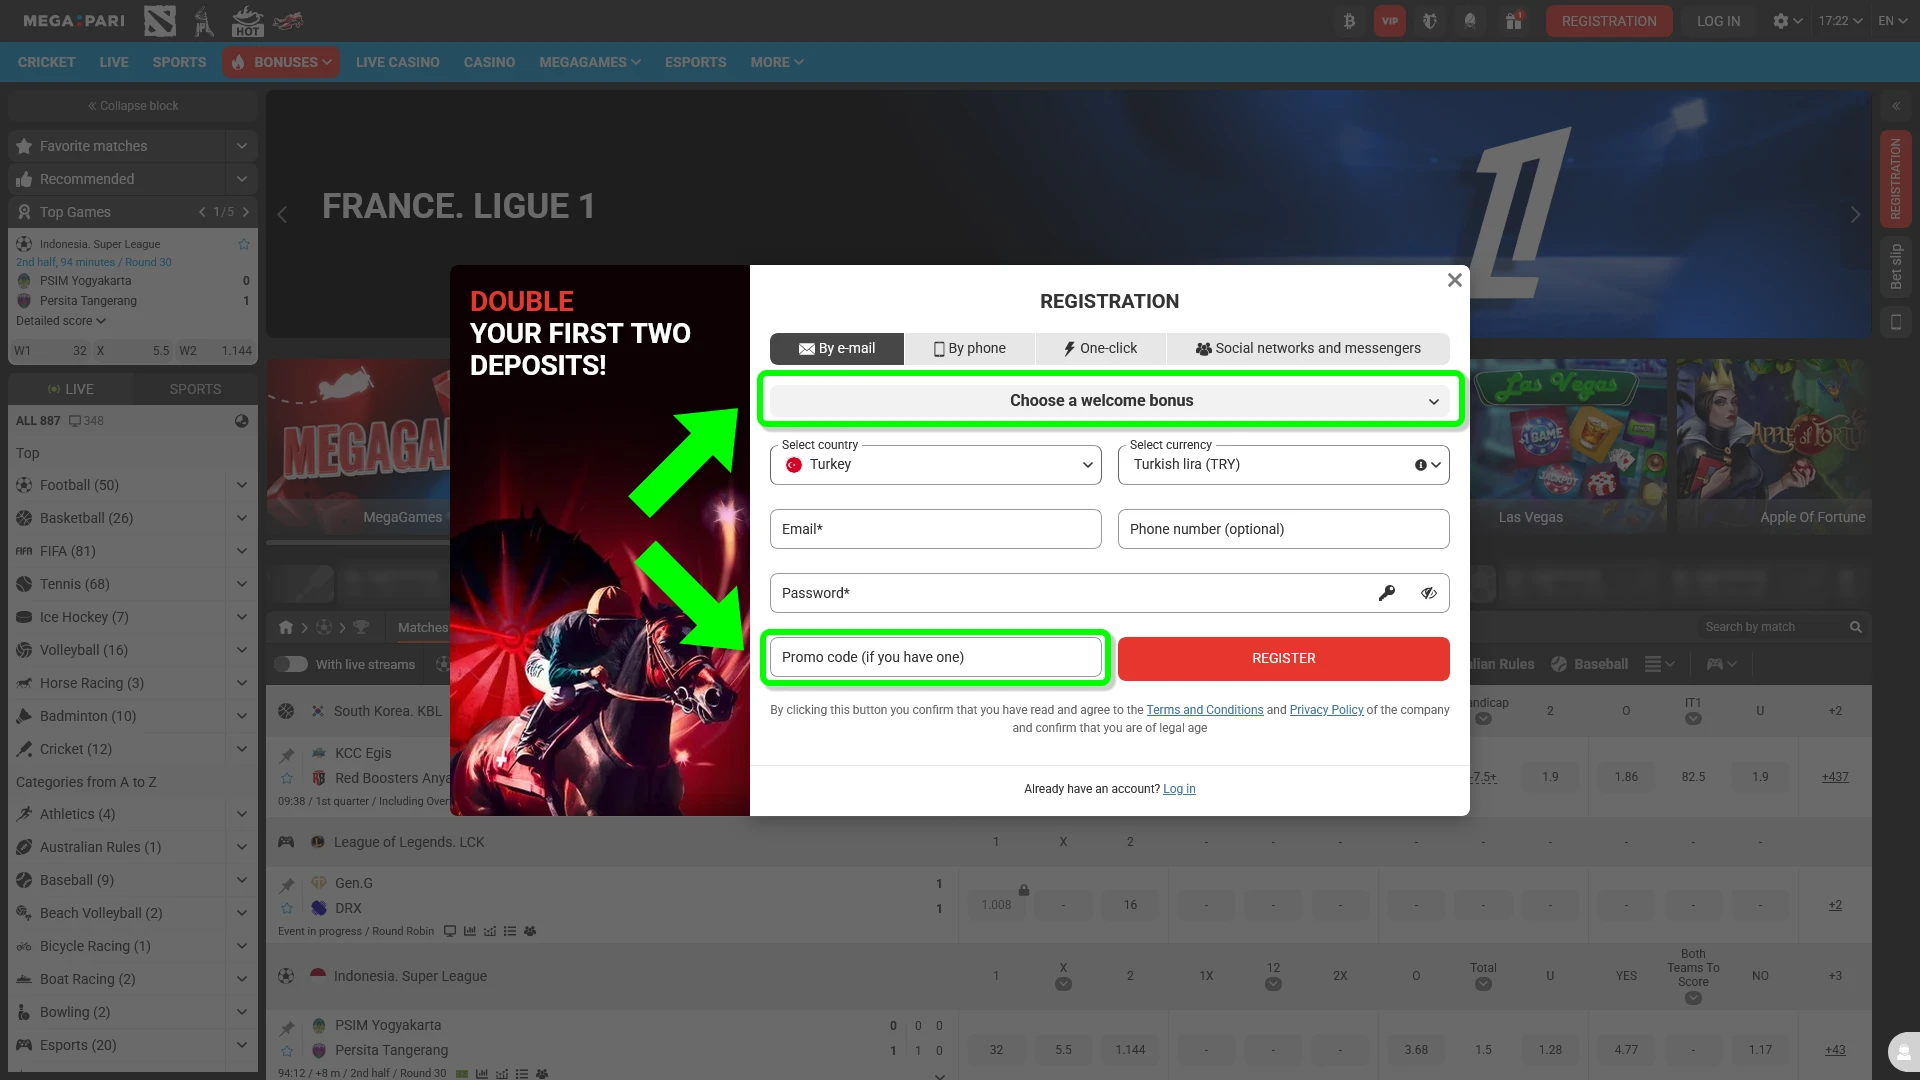Click the VIP badge icon
Screen dimensions: 1920x1080
click(1390, 21)
